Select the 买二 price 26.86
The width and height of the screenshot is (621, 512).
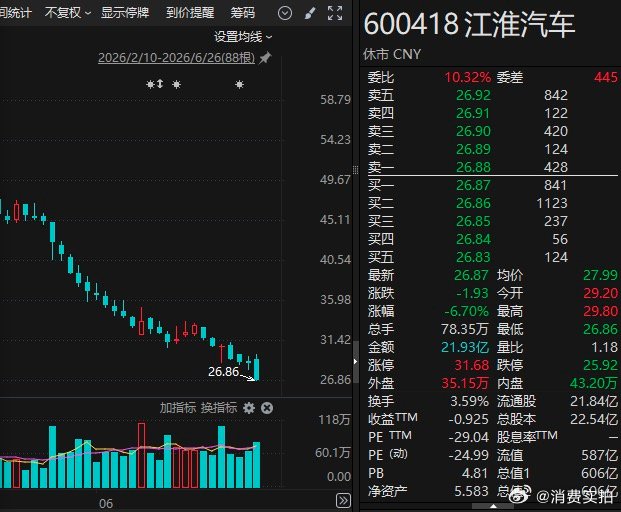point(473,204)
